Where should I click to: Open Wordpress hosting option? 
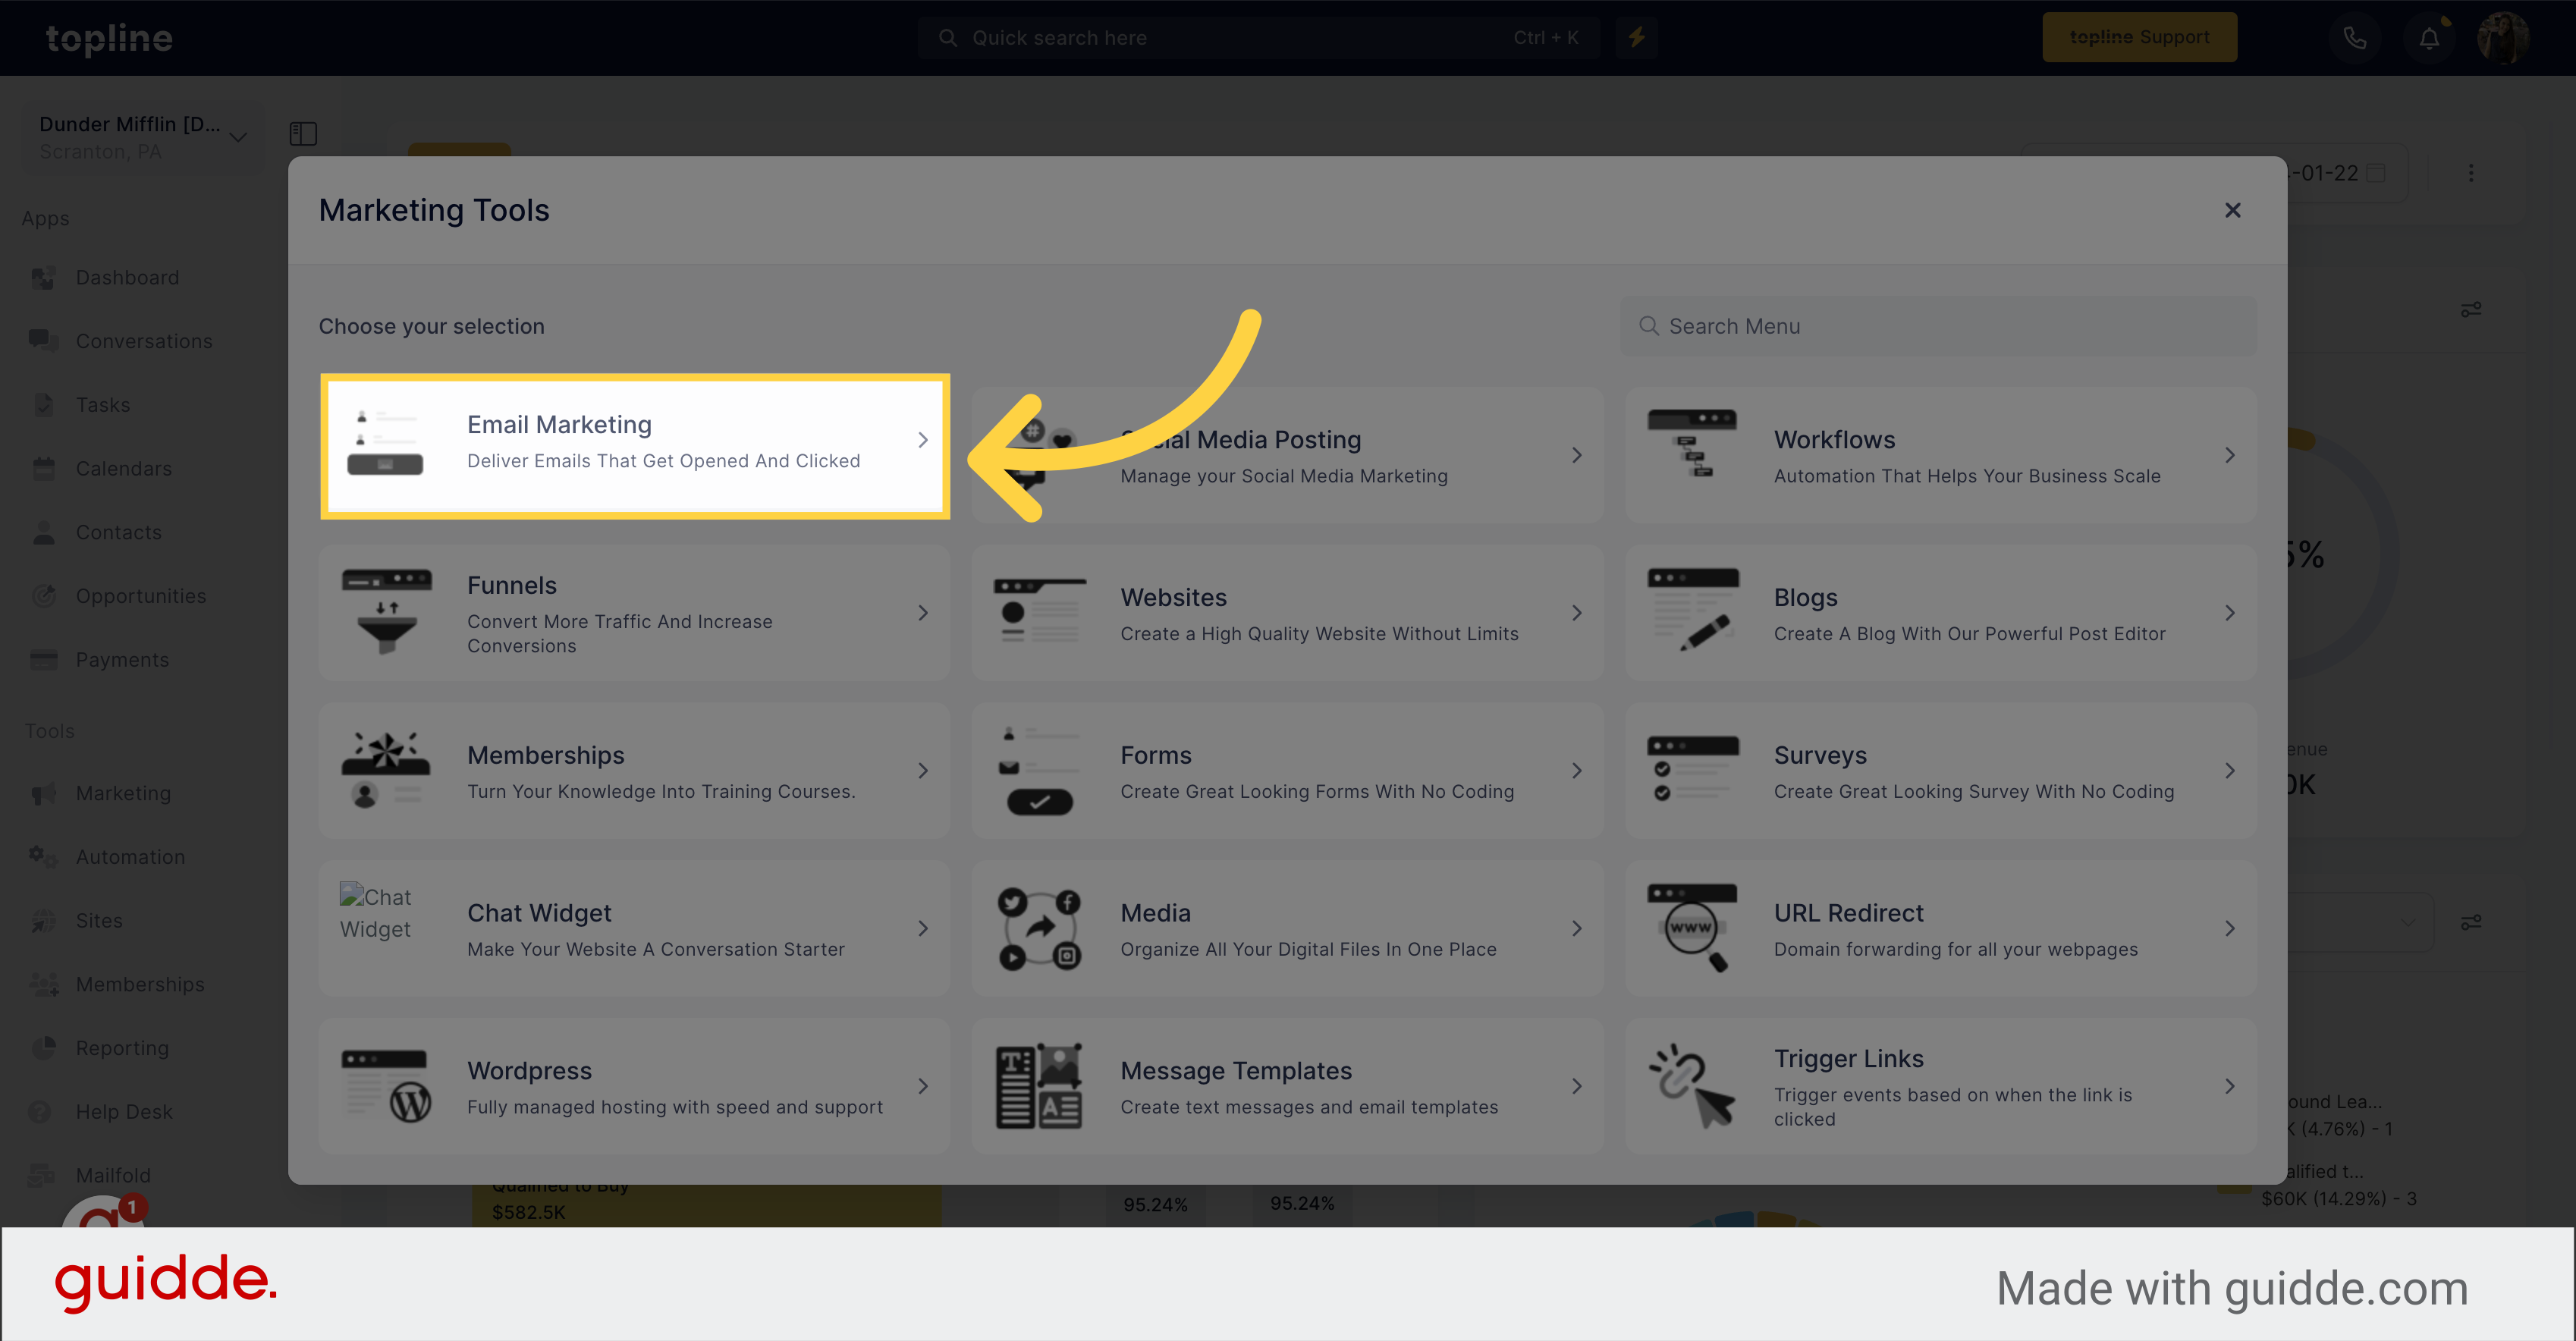635,1087
